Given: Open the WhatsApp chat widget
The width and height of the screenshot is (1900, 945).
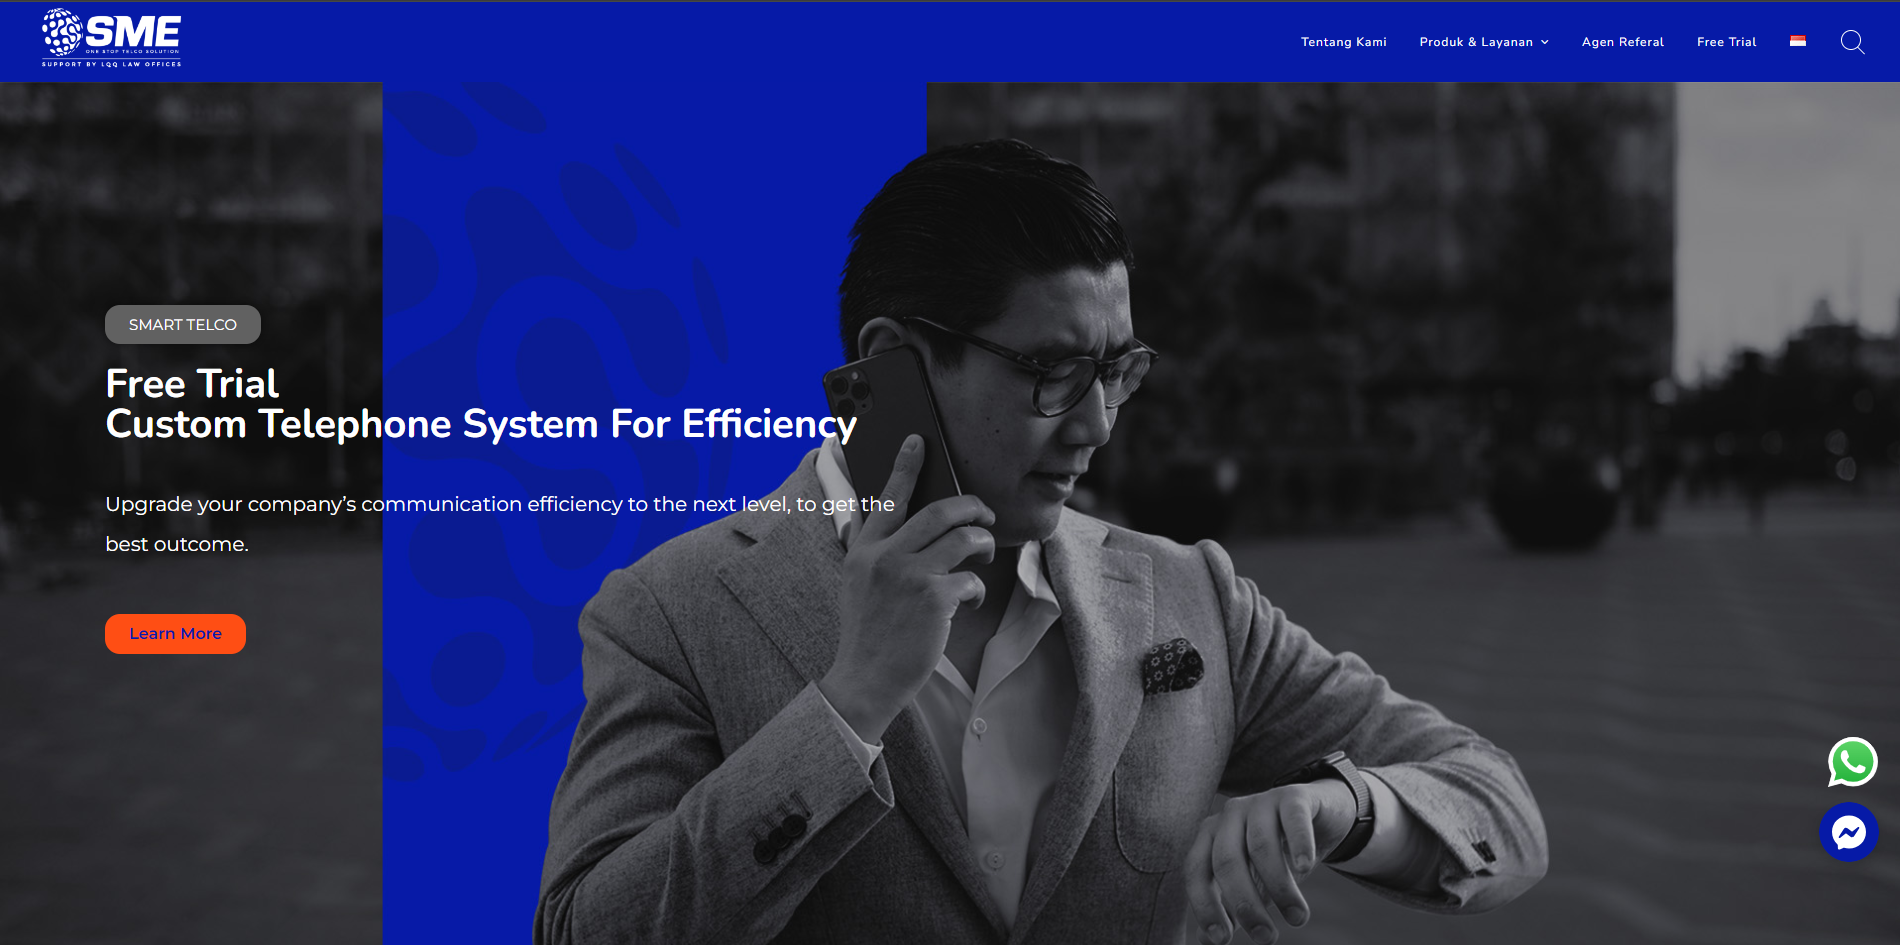Looking at the screenshot, I should coord(1852,763).
